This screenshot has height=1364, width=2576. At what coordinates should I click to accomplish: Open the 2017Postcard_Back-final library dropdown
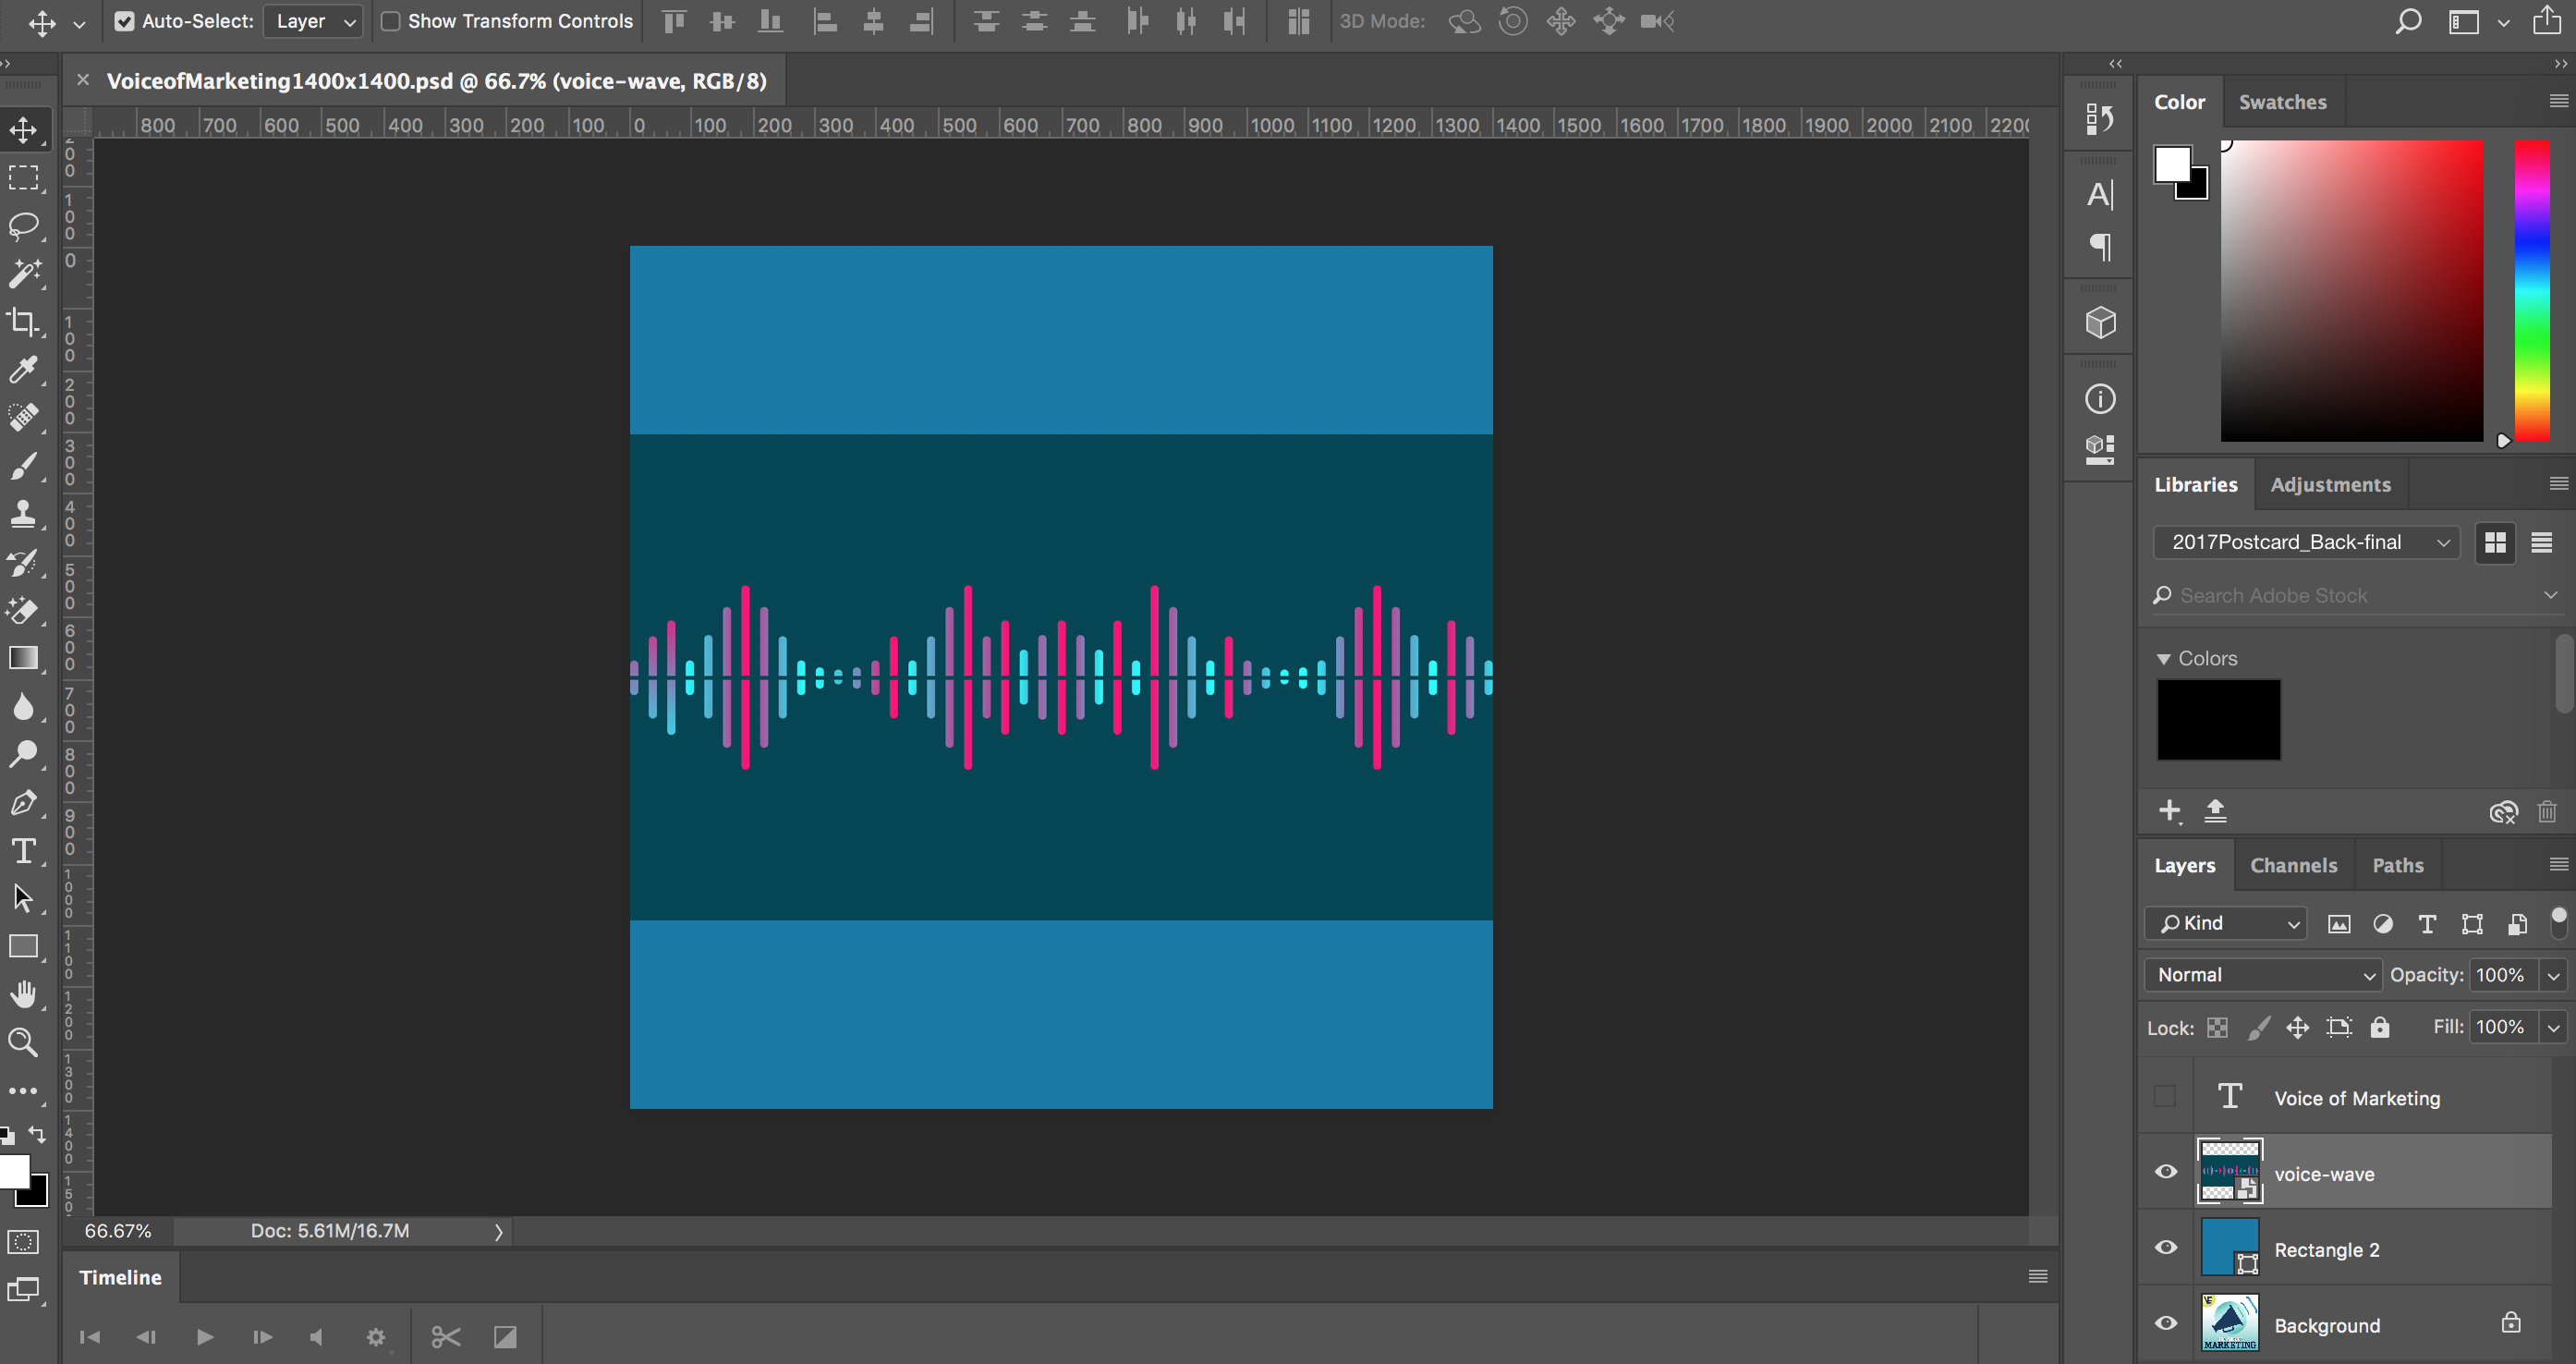point(2308,542)
